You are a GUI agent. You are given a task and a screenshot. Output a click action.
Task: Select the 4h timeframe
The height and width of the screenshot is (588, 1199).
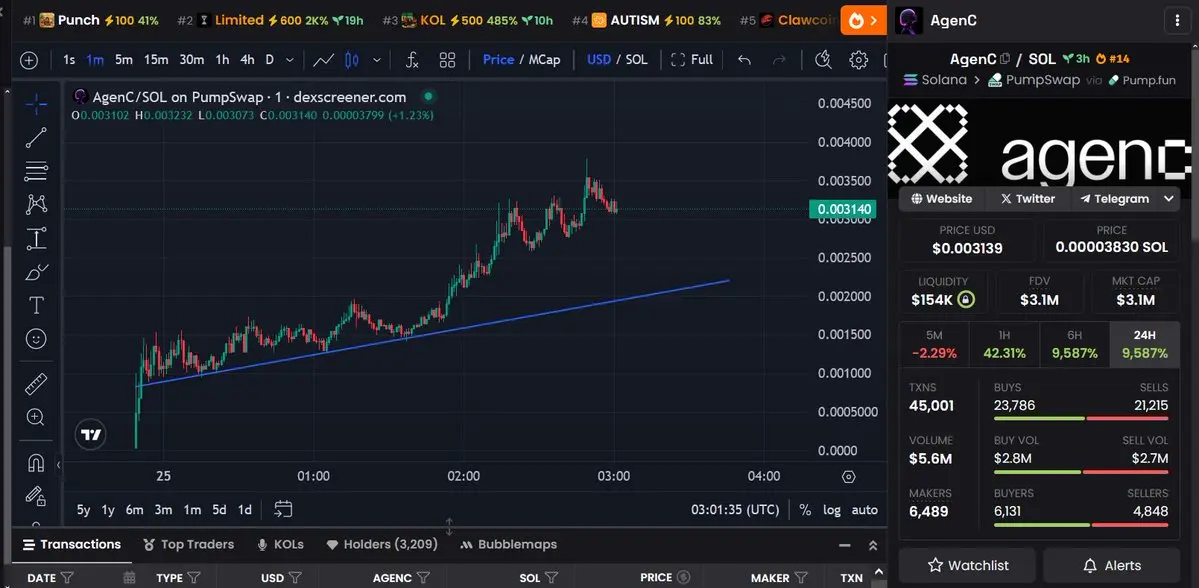(247, 60)
